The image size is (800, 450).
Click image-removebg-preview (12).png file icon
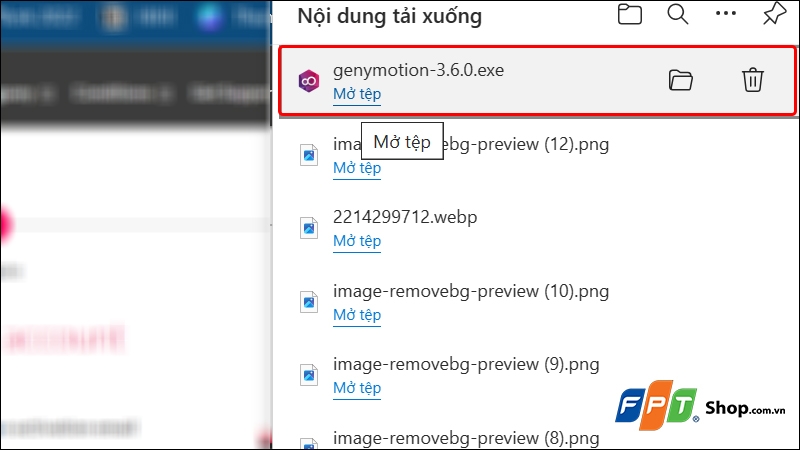pos(309,155)
